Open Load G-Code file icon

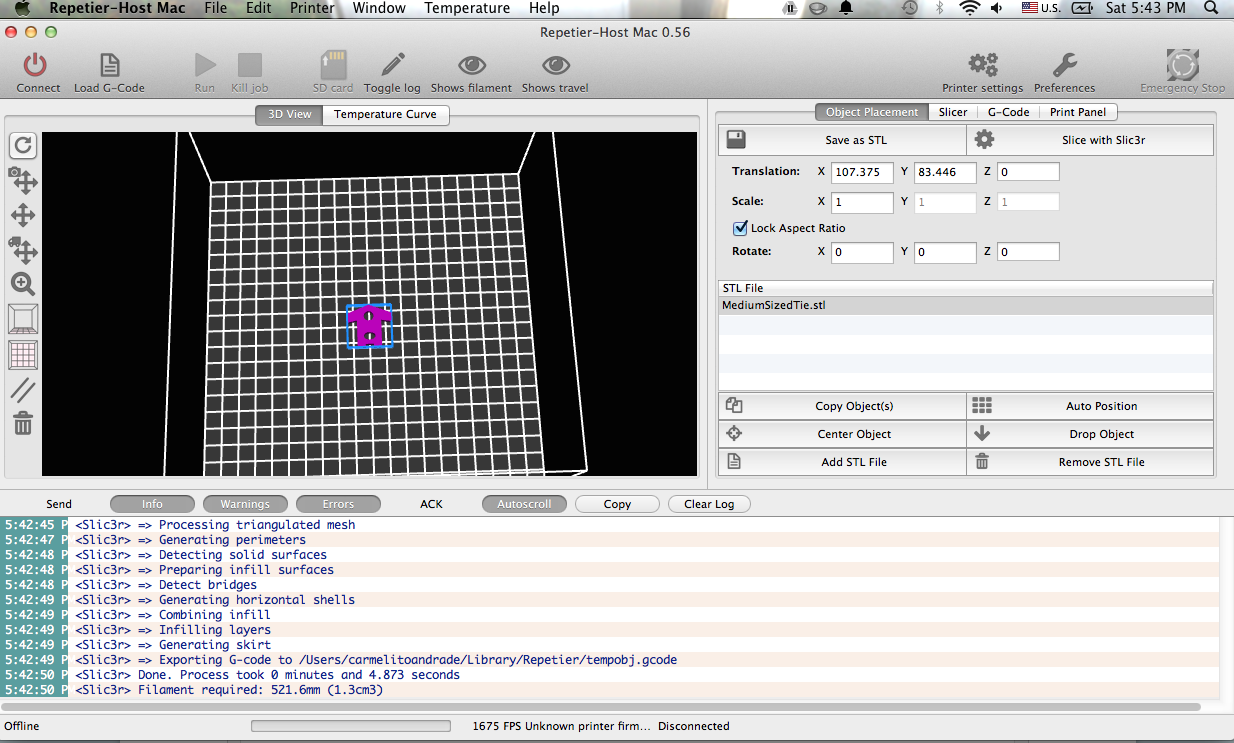click(109, 66)
